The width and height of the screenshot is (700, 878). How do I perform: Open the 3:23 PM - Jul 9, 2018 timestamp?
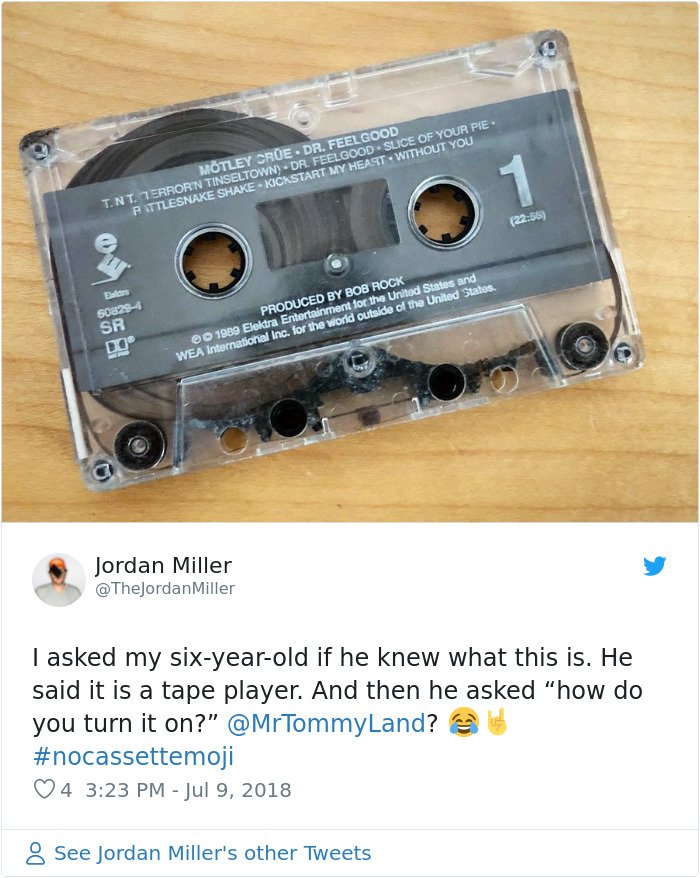point(188,790)
